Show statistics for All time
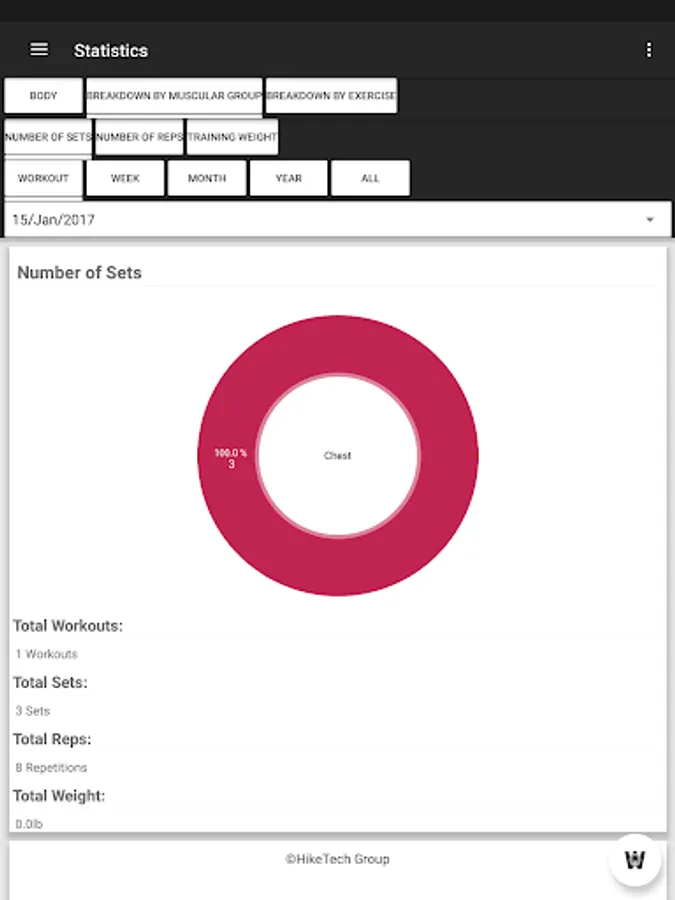The width and height of the screenshot is (675, 900). [x=370, y=178]
